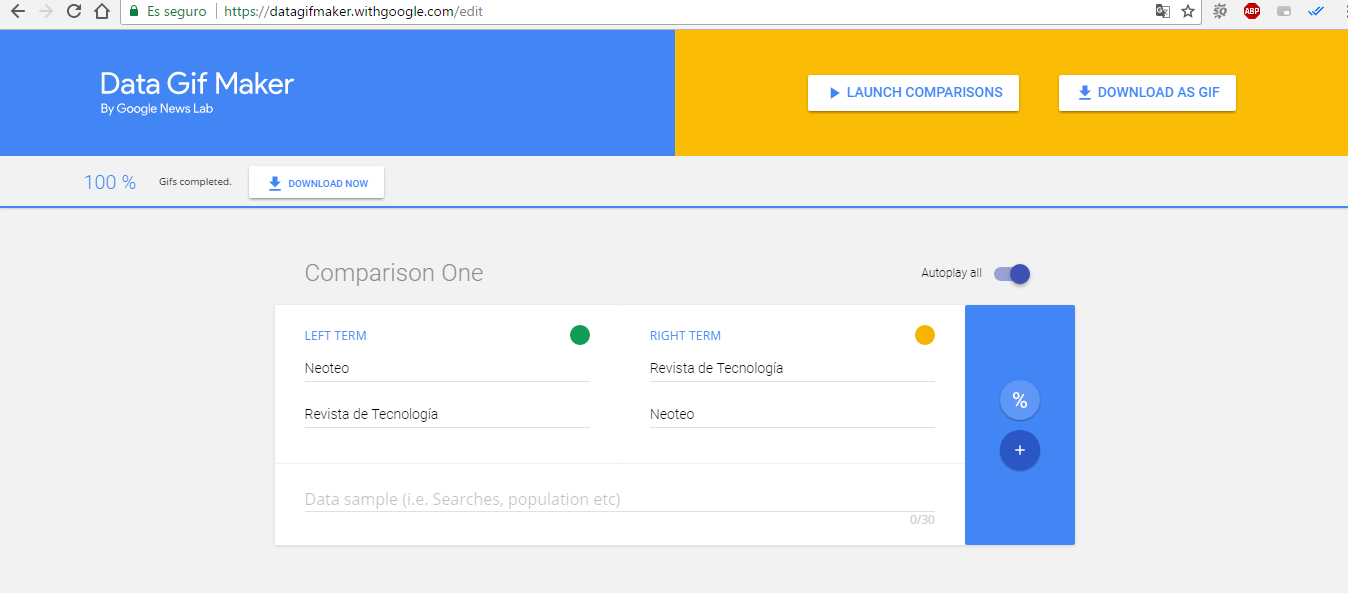1348x593 pixels.
Task: Edit left term field containing Neoteo
Action: pos(447,369)
